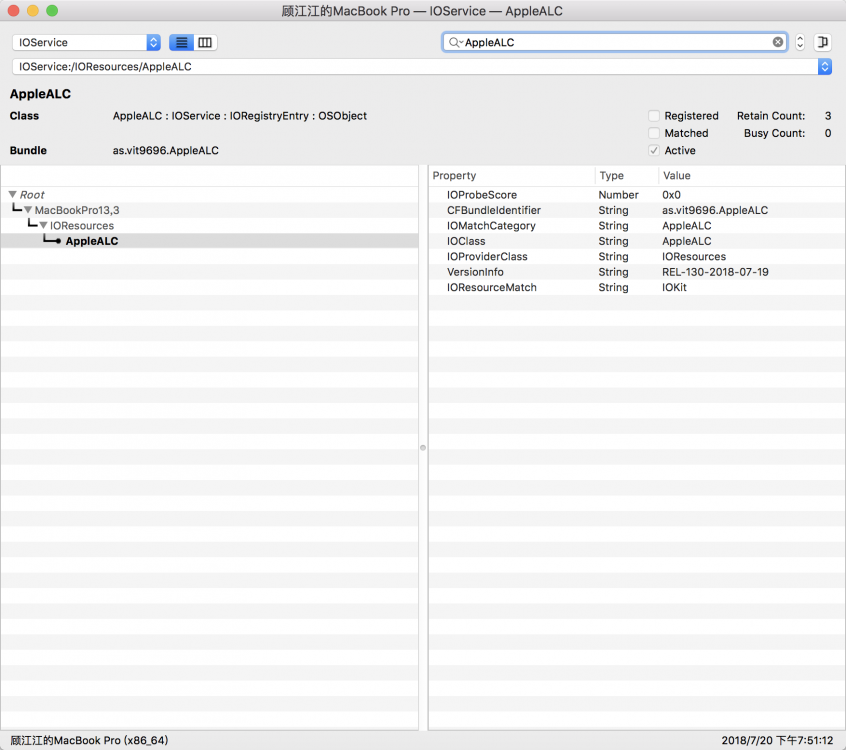Toggle the Active checkbox
Screen dimensions: 846x750
(x=654, y=150)
